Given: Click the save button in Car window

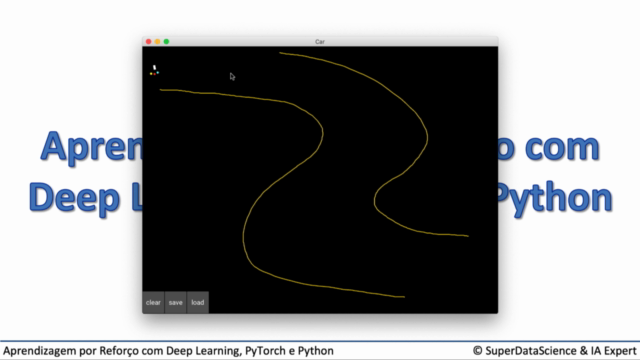Looking at the screenshot, I should [176, 302].
